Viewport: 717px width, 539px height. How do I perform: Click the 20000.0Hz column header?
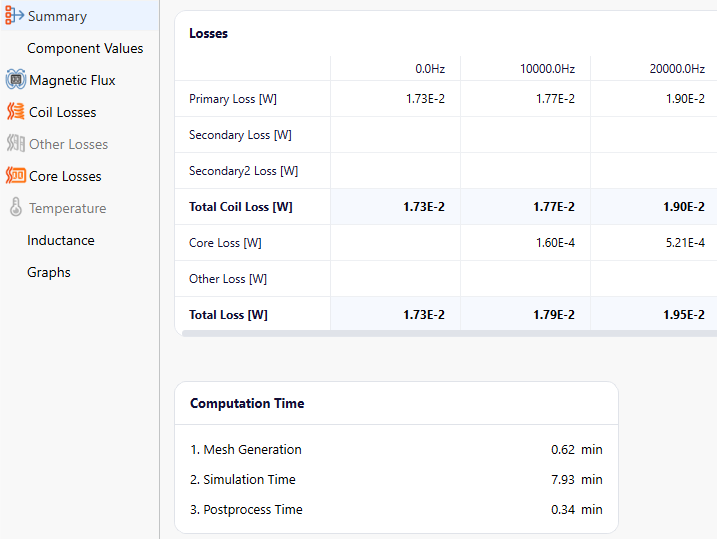677,69
